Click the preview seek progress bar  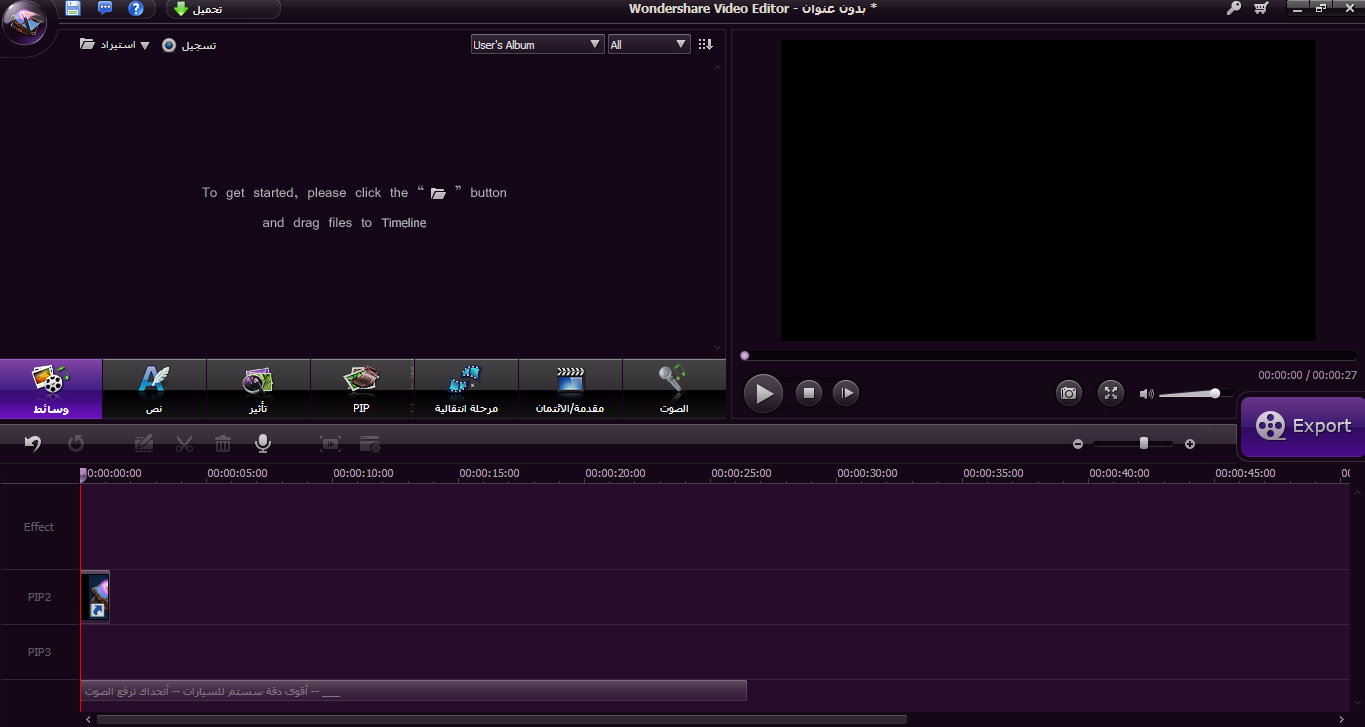(1048, 355)
